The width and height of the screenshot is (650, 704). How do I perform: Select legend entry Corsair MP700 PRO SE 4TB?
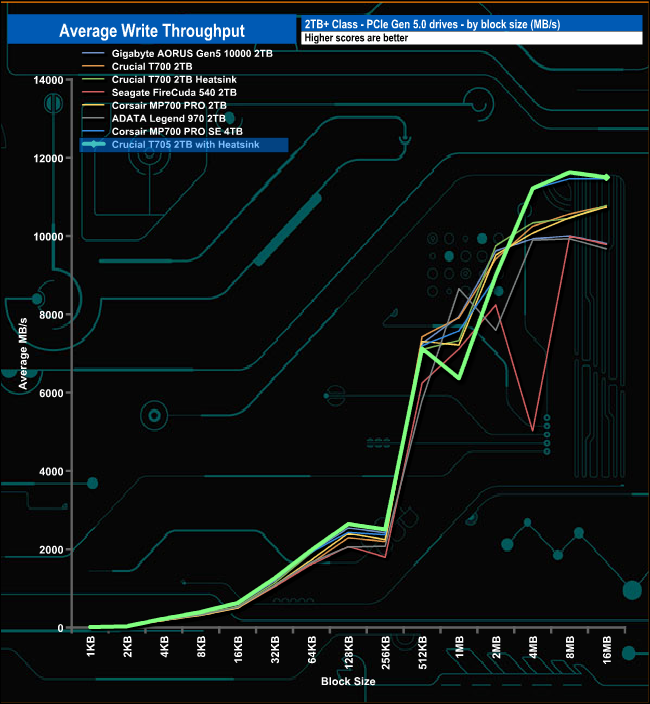(177, 132)
